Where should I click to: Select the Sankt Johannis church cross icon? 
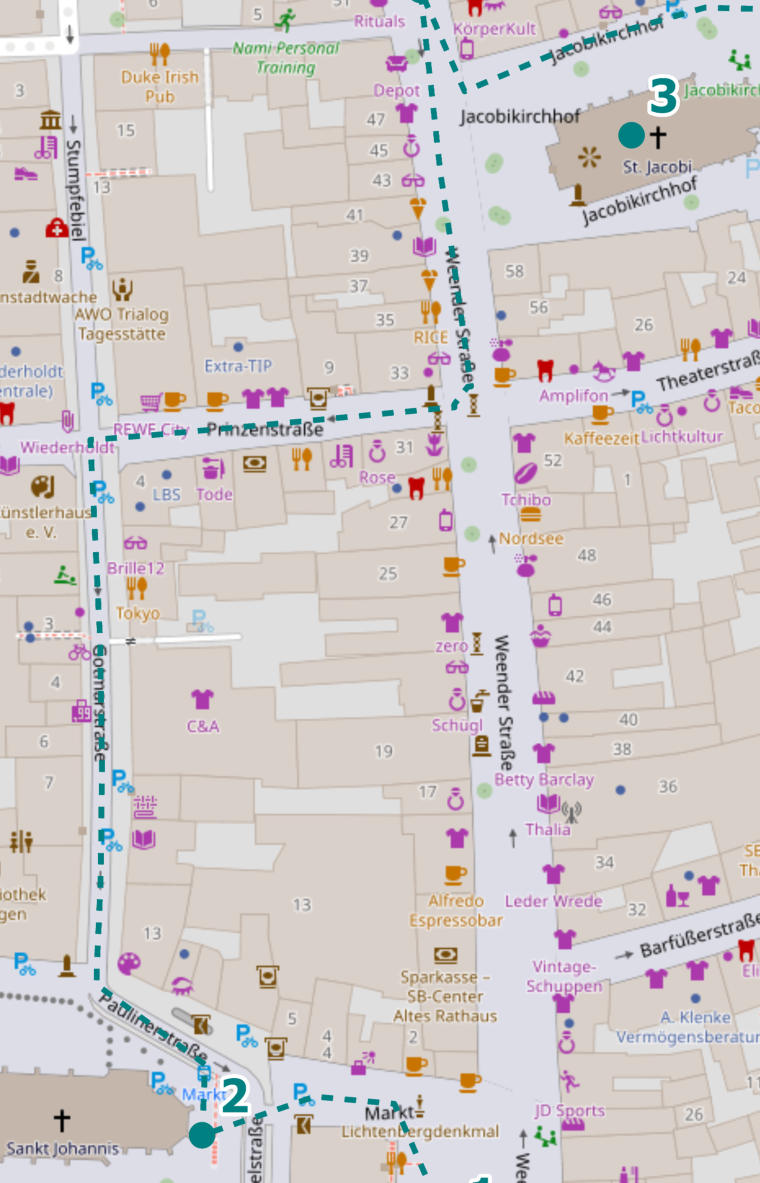point(62,1120)
